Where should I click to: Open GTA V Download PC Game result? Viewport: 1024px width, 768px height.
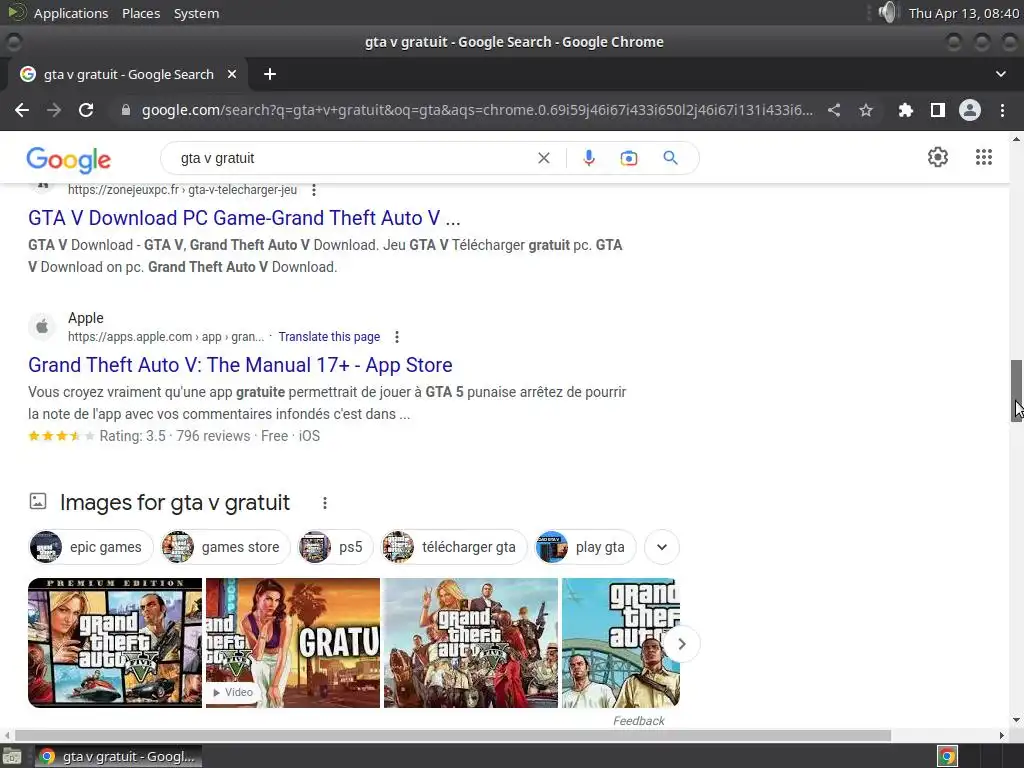244,218
